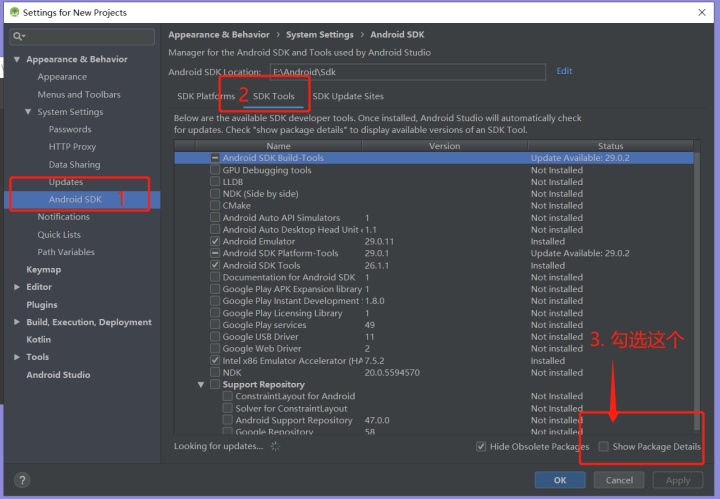720x499 pixels.
Task: Toggle Android SDK Platform-Tools checkbox
Action: click(x=215, y=253)
